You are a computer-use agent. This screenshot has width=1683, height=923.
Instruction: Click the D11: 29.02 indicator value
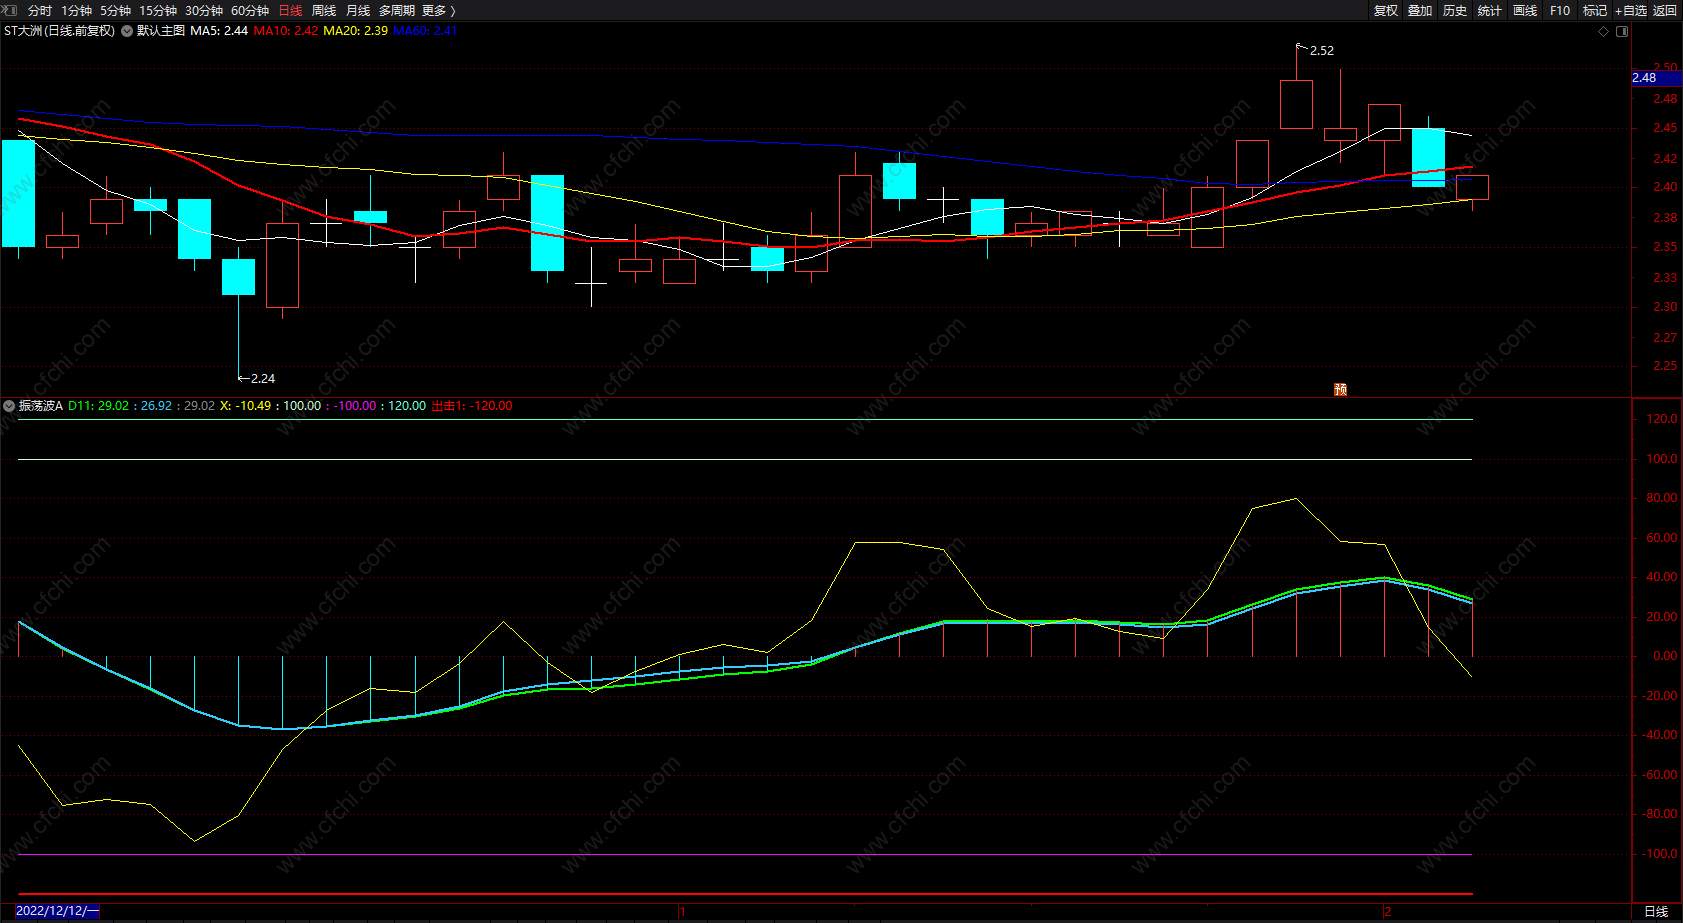98,406
